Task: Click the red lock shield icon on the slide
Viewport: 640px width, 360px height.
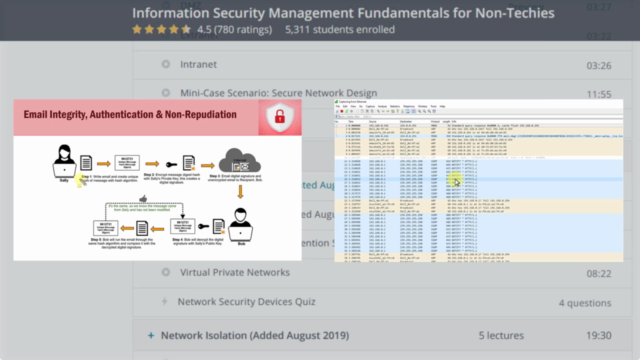Action: (x=280, y=118)
